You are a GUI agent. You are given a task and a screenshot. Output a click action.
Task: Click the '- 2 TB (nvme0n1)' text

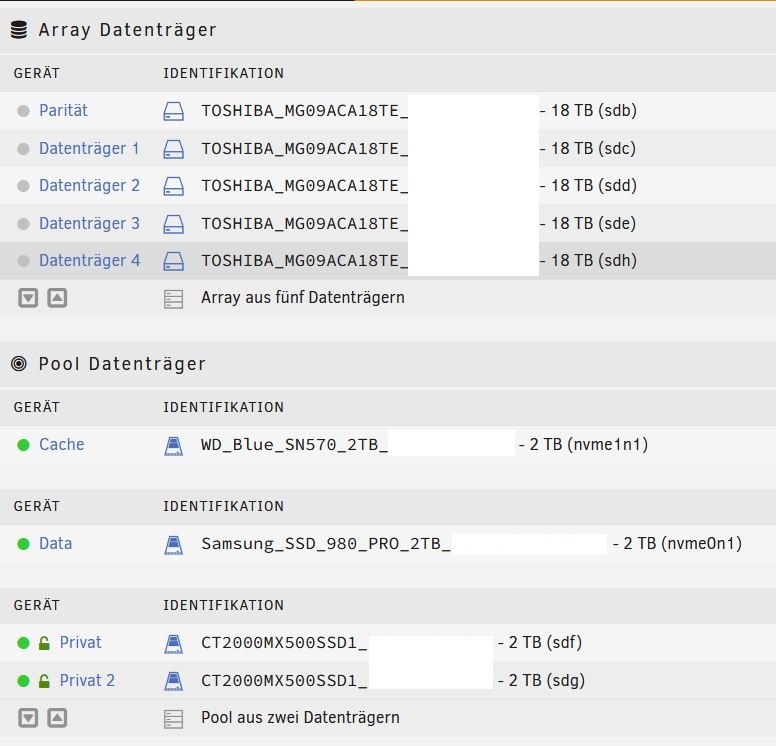[x=678, y=544]
